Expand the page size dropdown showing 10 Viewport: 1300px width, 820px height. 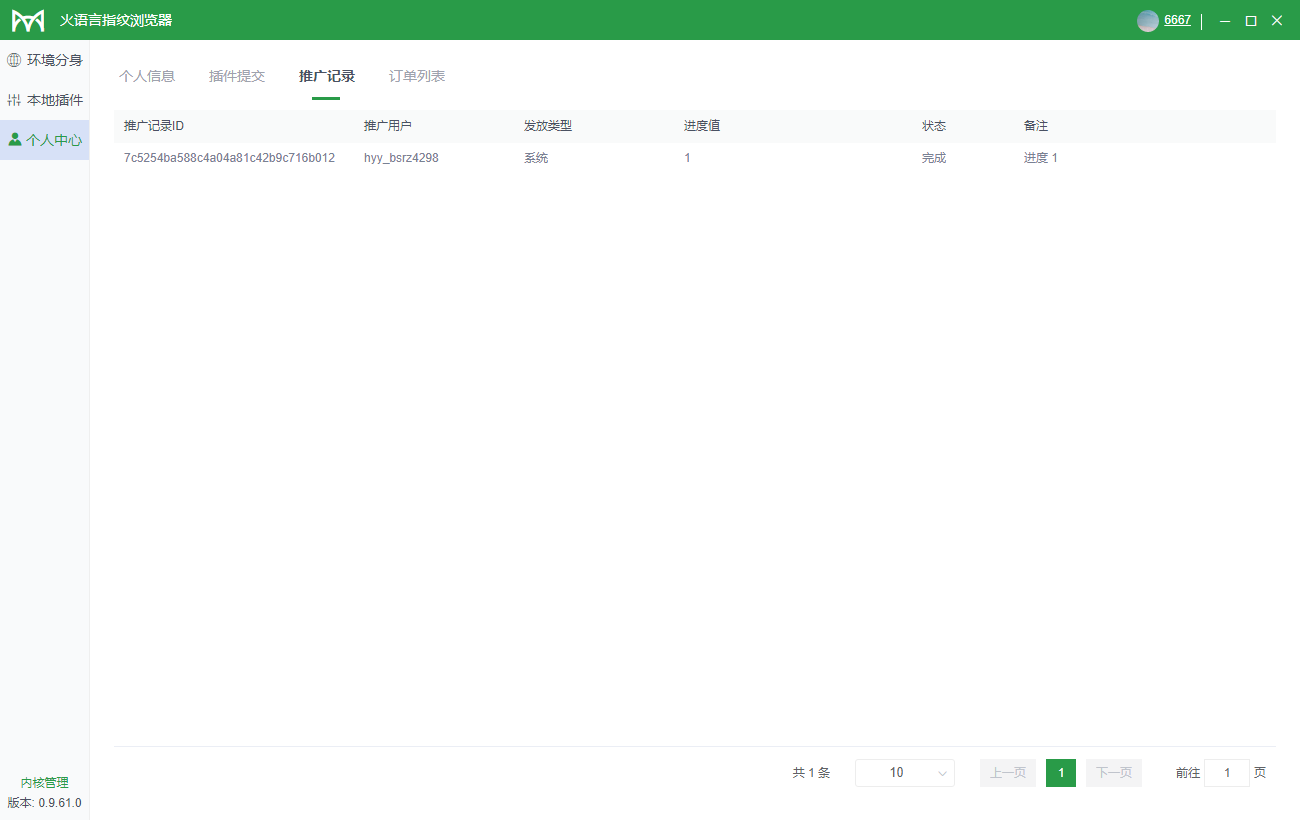pyautogui.click(x=904, y=773)
